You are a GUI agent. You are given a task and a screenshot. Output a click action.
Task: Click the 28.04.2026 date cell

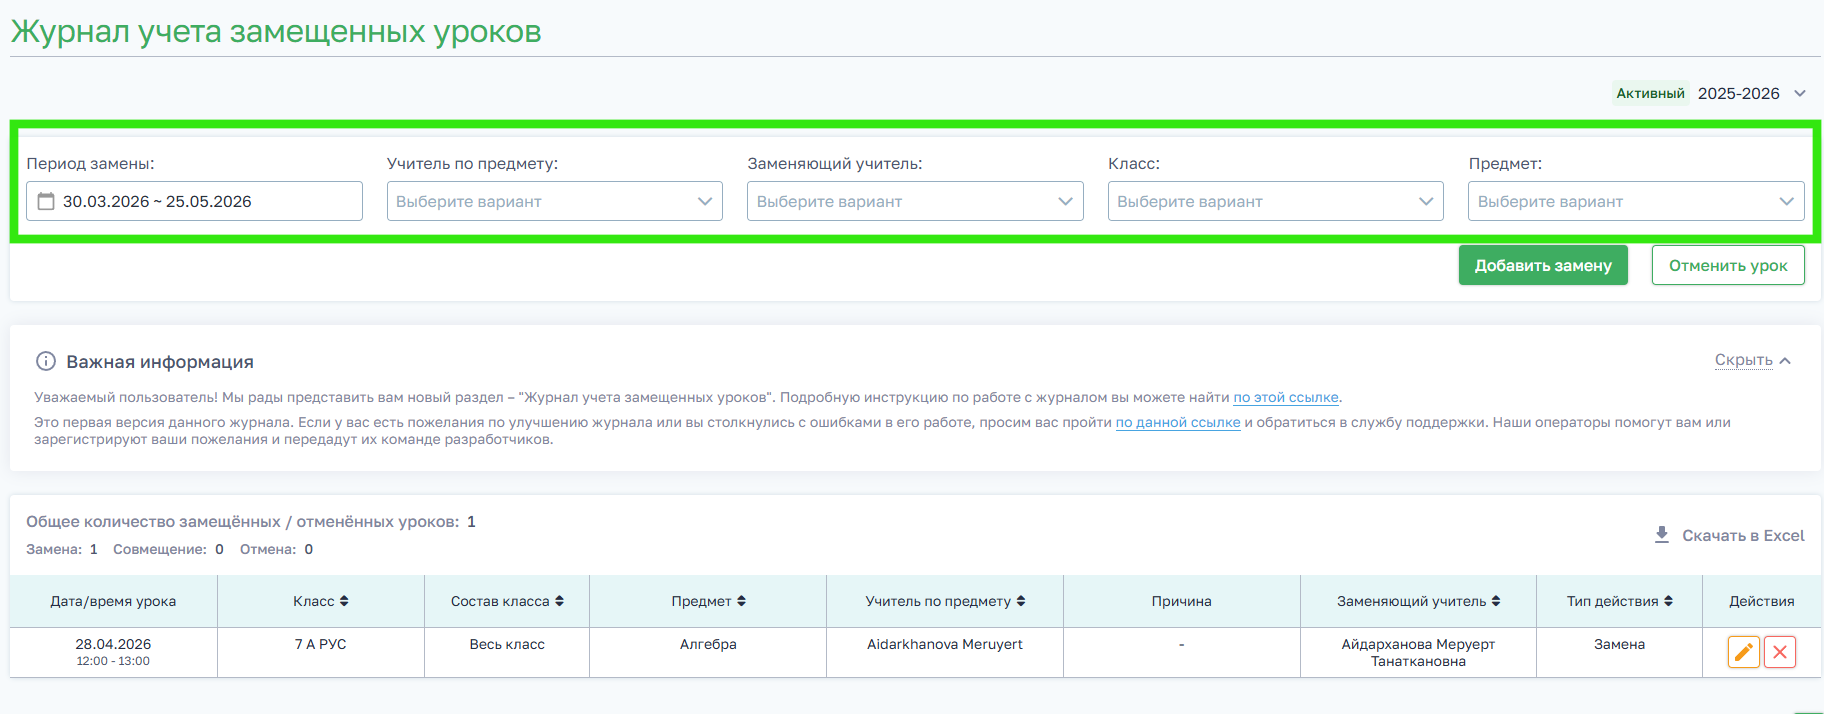tap(113, 644)
